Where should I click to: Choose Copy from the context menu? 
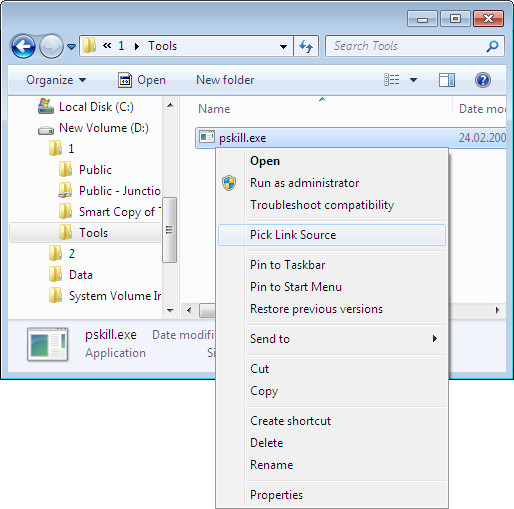264,391
